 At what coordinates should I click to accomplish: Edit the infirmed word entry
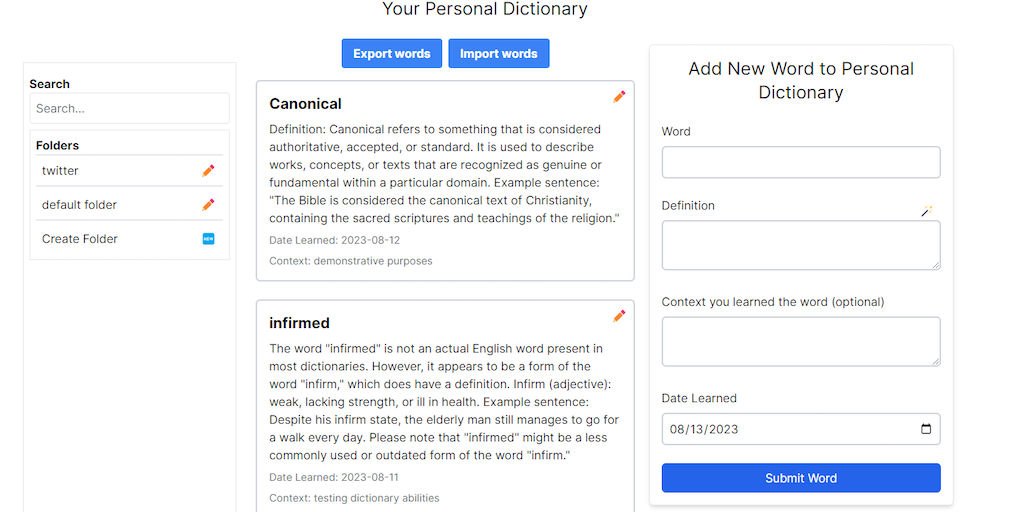click(x=619, y=316)
